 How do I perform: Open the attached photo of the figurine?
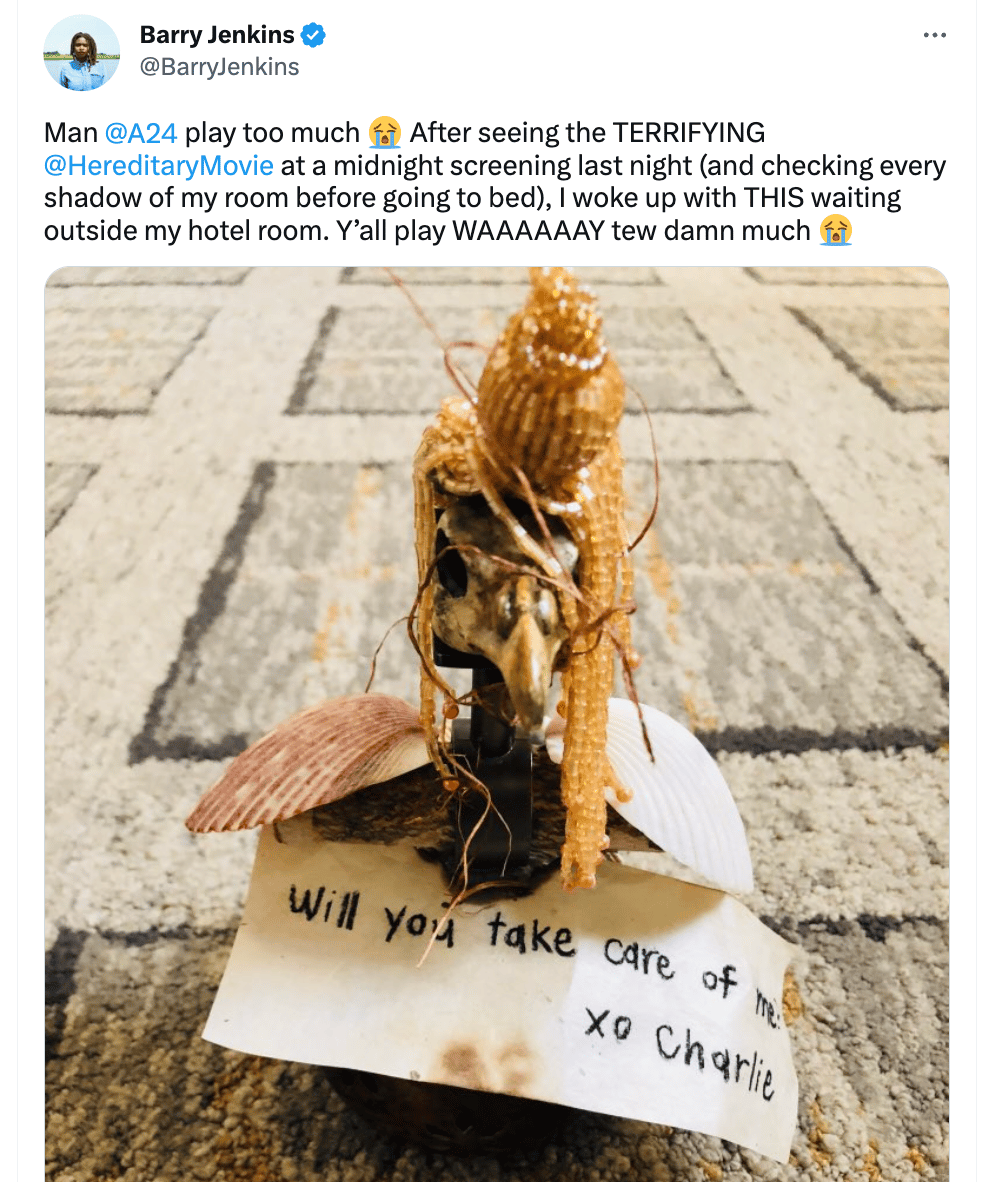497,724
